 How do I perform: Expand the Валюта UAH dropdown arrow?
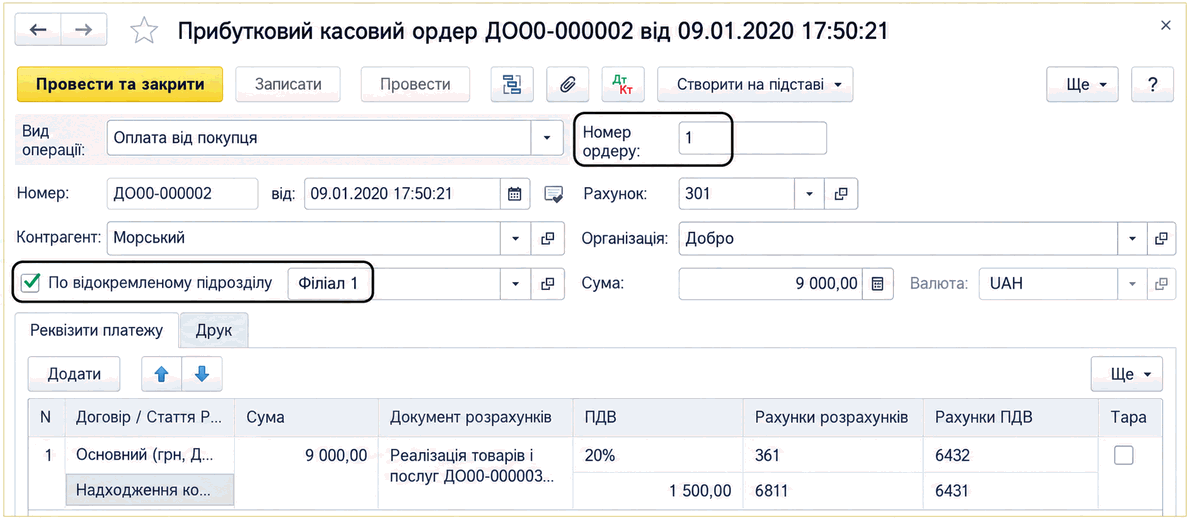tap(1132, 283)
